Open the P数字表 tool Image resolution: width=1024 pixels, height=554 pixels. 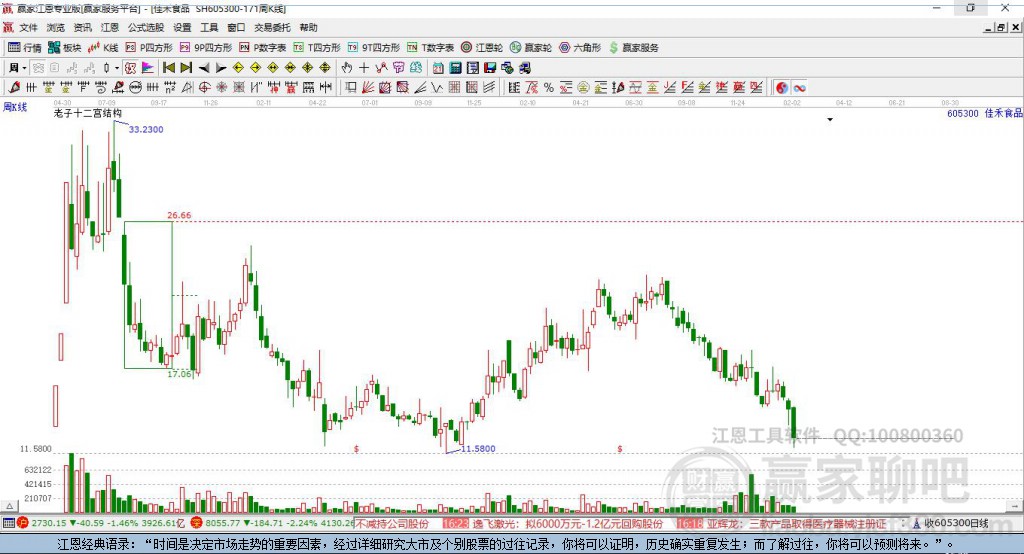click(x=263, y=48)
